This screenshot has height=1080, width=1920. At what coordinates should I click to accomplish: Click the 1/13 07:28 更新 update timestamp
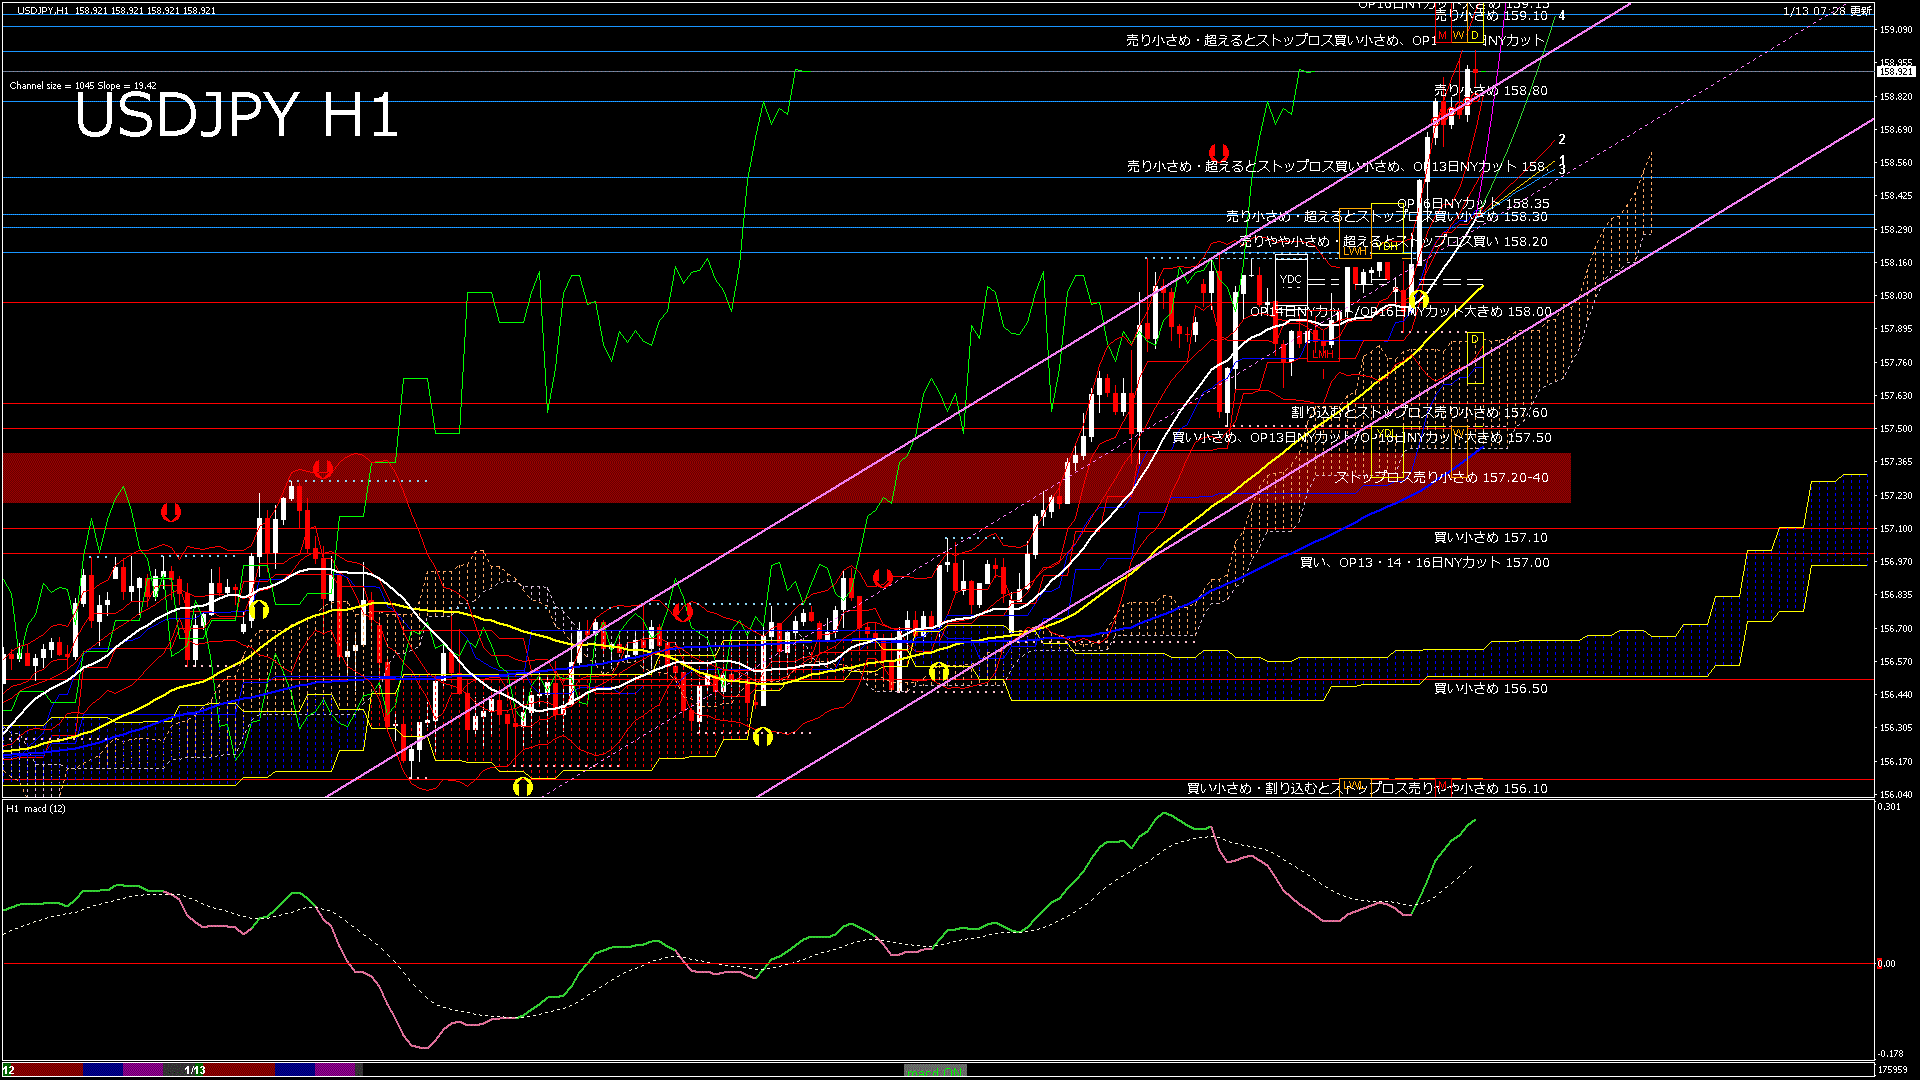(x=1827, y=11)
